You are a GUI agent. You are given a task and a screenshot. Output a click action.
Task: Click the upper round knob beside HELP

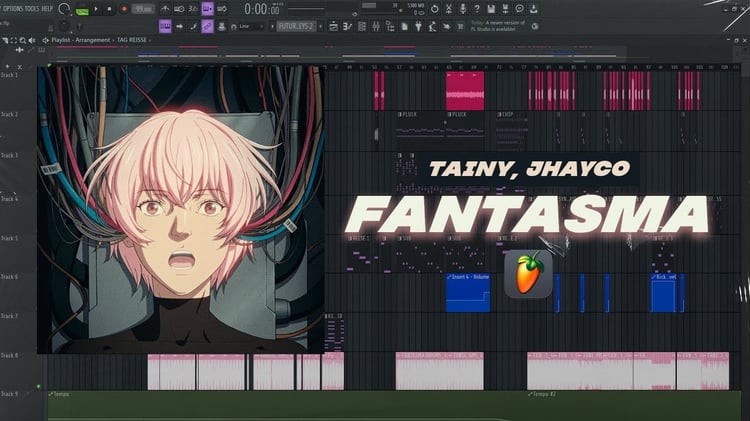pyautogui.click(x=64, y=9)
